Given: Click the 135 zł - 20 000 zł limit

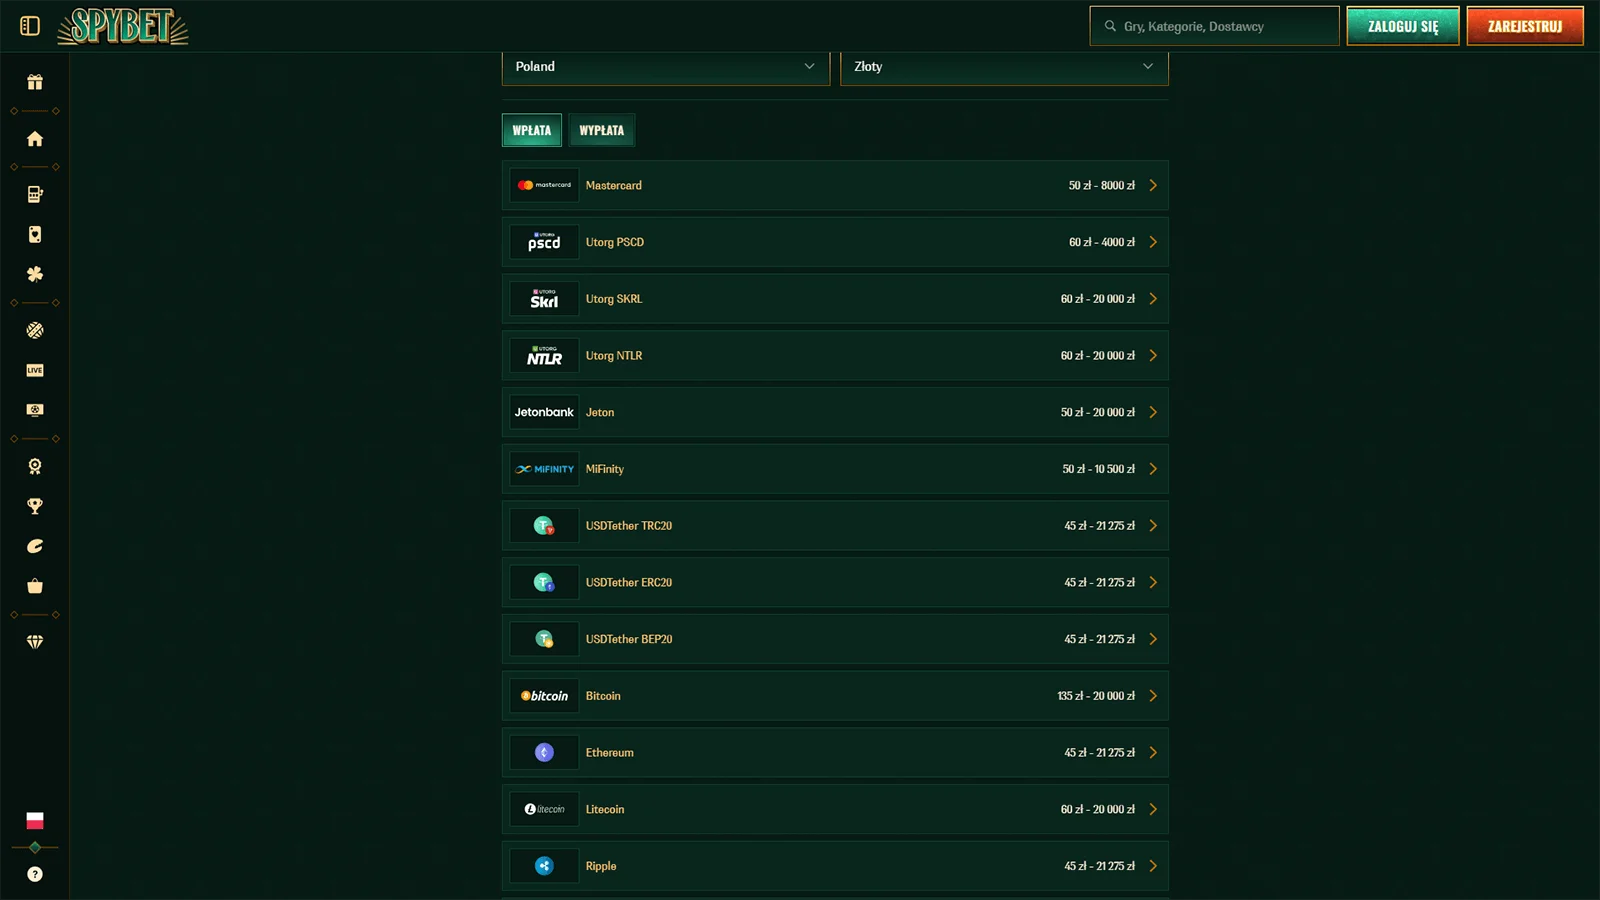Looking at the screenshot, I should pyautogui.click(x=1096, y=696).
